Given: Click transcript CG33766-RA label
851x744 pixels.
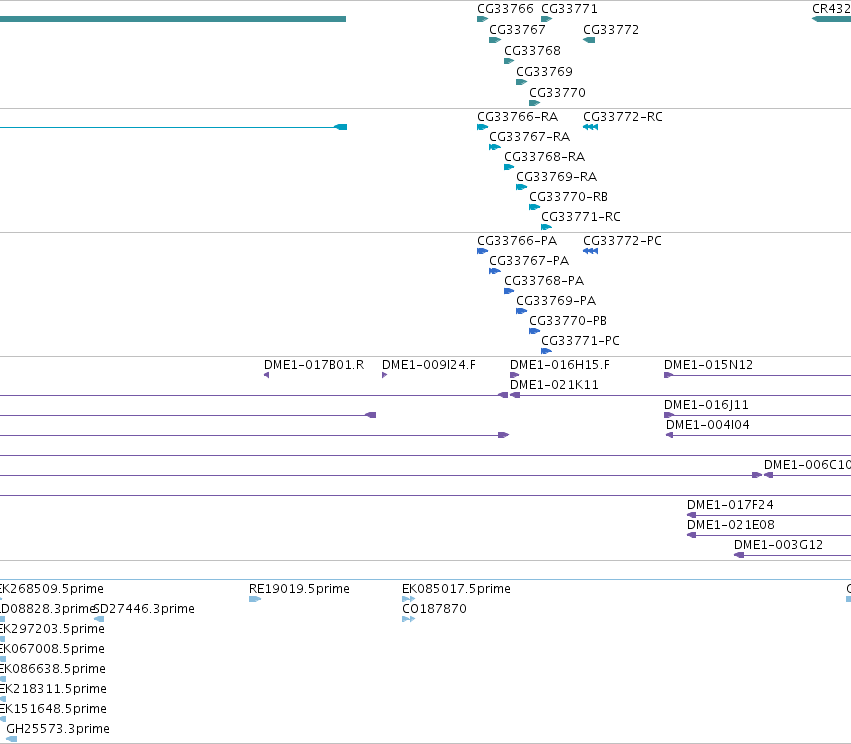Looking at the screenshot, I should coord(517,117).
